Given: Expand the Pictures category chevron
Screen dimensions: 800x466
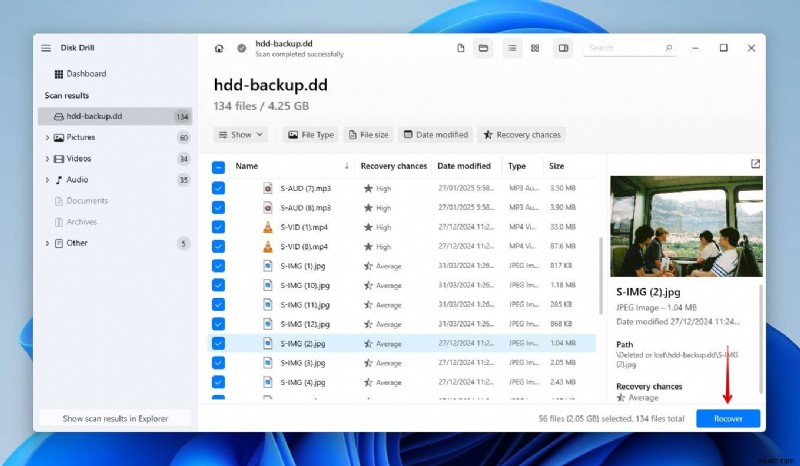Looking at the screenshot, I should 47,138.
